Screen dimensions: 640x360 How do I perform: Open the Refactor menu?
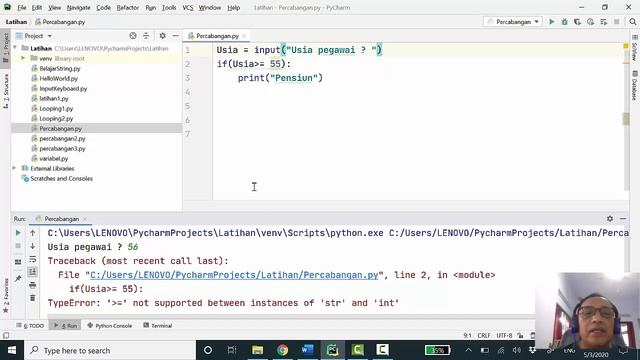coord(128,7)
